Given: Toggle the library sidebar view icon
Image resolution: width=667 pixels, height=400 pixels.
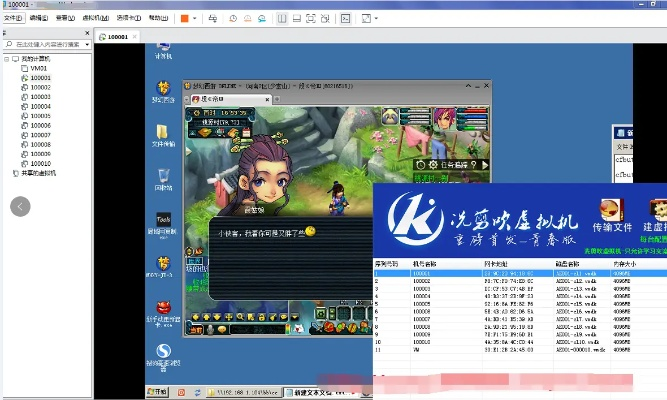Looking at the screenshot, I should [x=282, y=19].
